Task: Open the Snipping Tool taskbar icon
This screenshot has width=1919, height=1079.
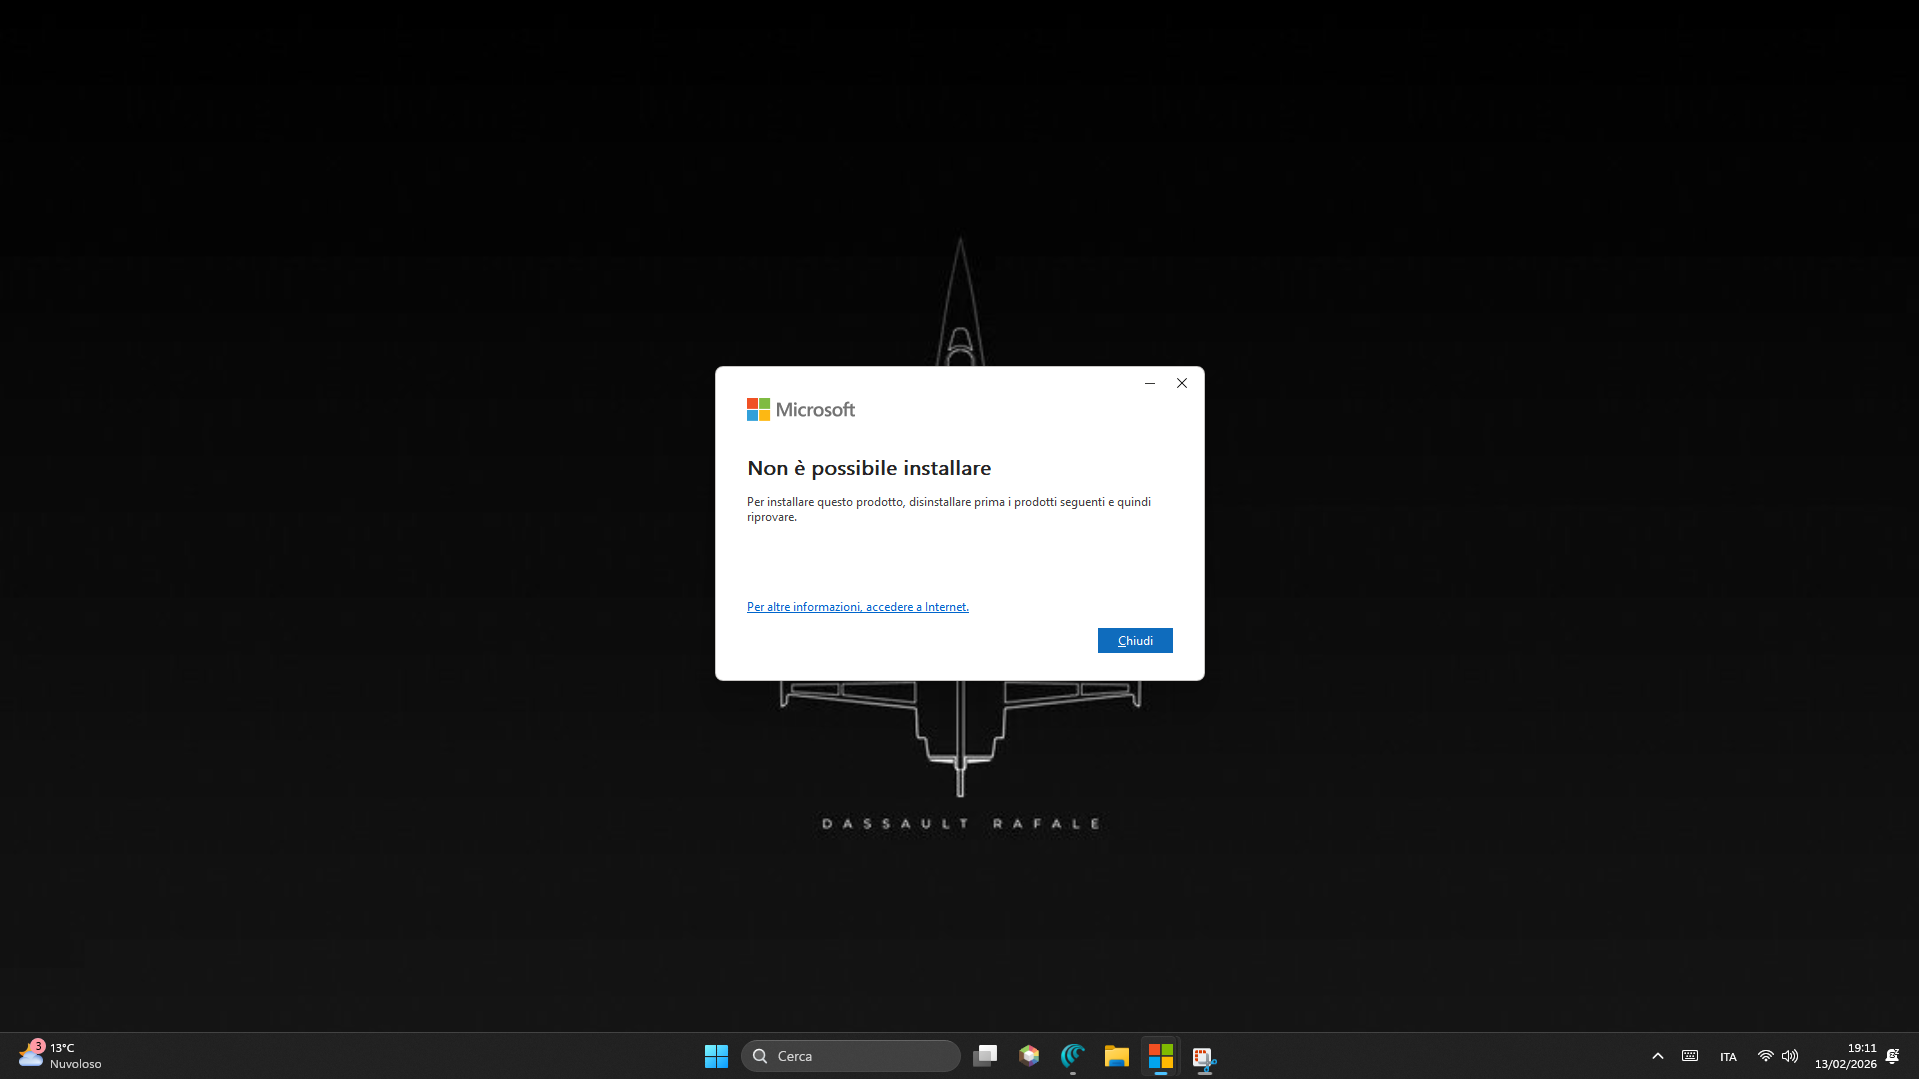Action: tap(1204, 1056)
